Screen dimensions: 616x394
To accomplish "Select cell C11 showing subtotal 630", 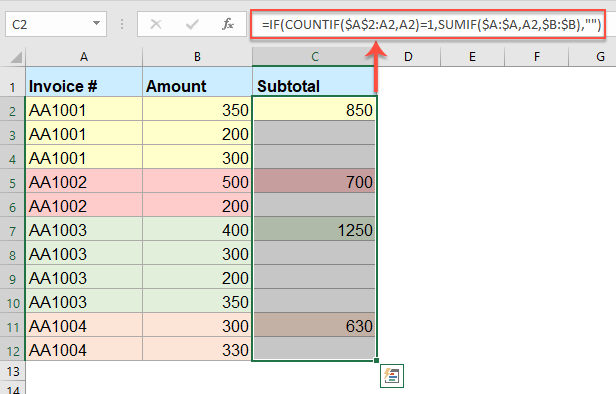I will (314, 324).
